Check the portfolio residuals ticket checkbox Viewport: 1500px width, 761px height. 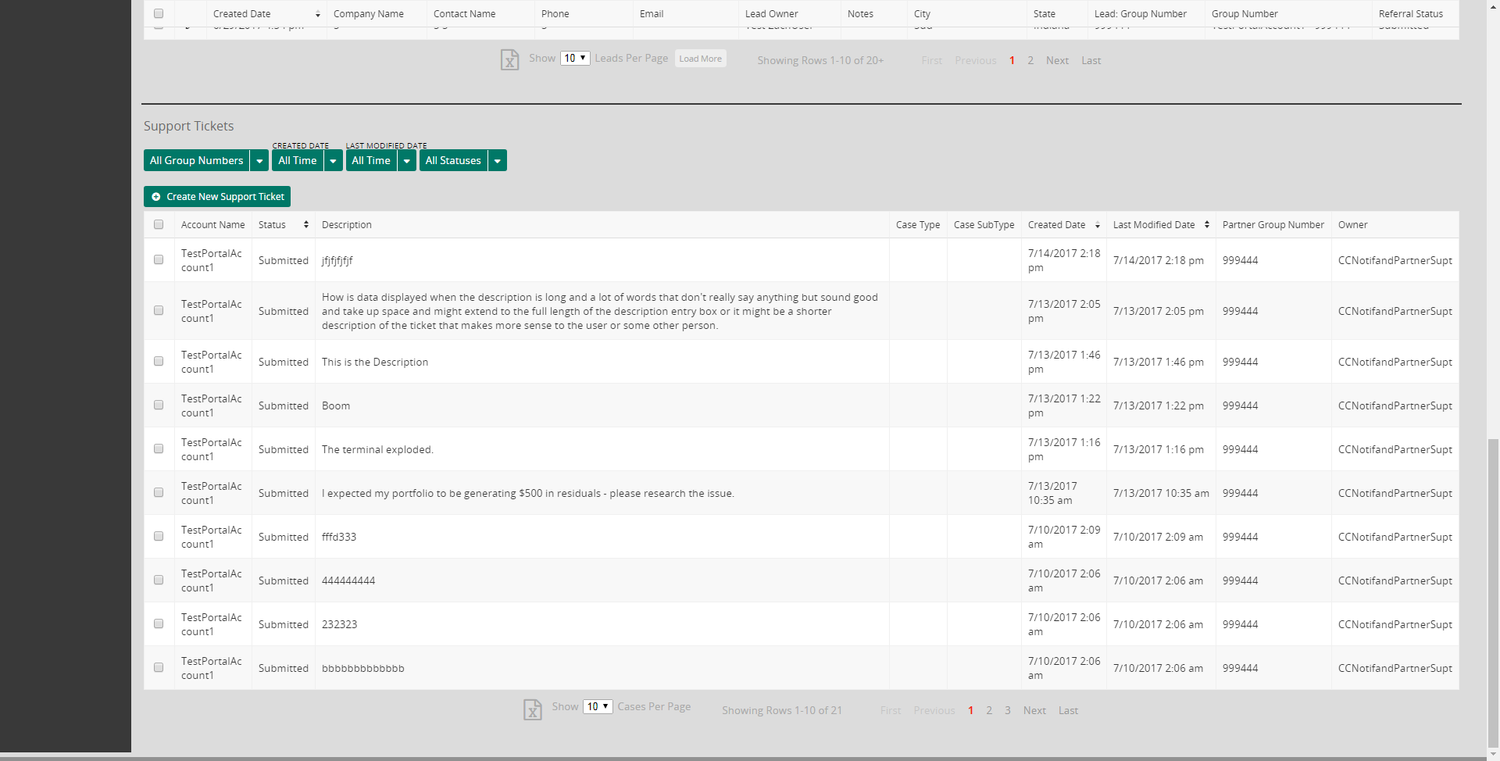[158, 492]
